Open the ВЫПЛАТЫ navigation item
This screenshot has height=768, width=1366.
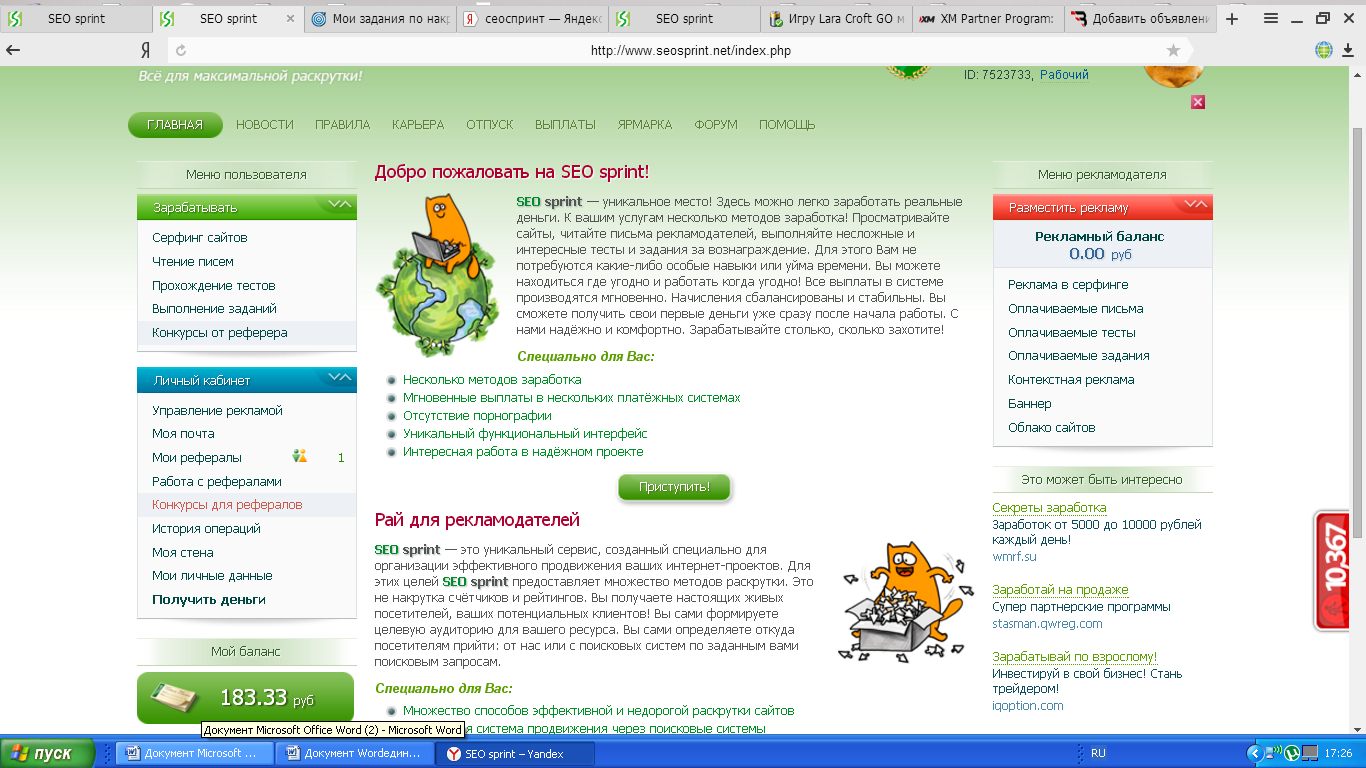(565, 125)
